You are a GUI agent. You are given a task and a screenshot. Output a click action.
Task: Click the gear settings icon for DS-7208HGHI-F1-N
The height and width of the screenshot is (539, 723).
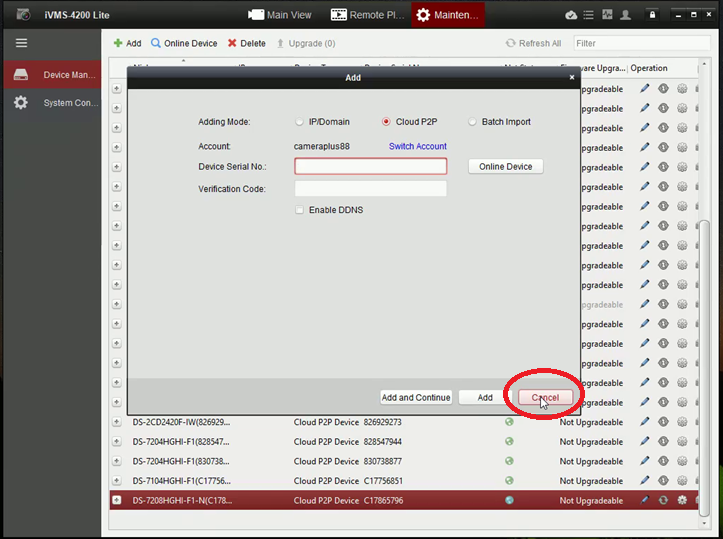[x=682, y=500]
